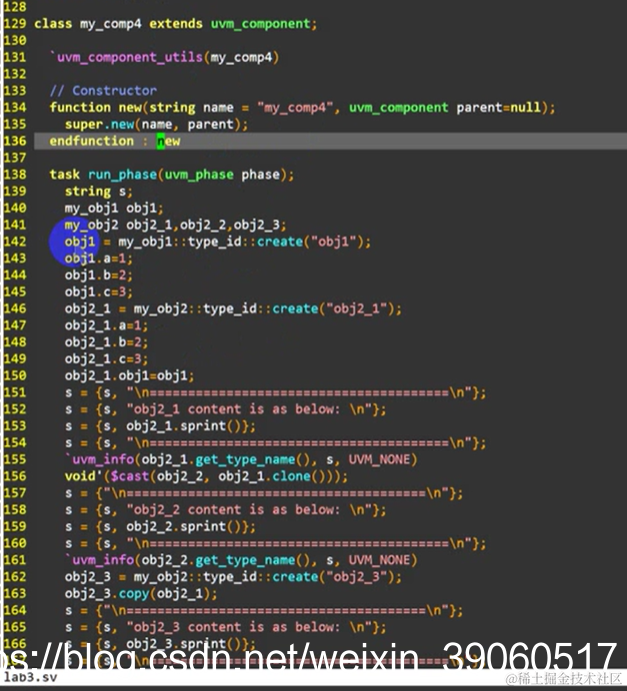Click the 'obj2_1.sprint()' line
Viewport: 627px width, 691px height.
pyautogui.click(x=160, y=426)
